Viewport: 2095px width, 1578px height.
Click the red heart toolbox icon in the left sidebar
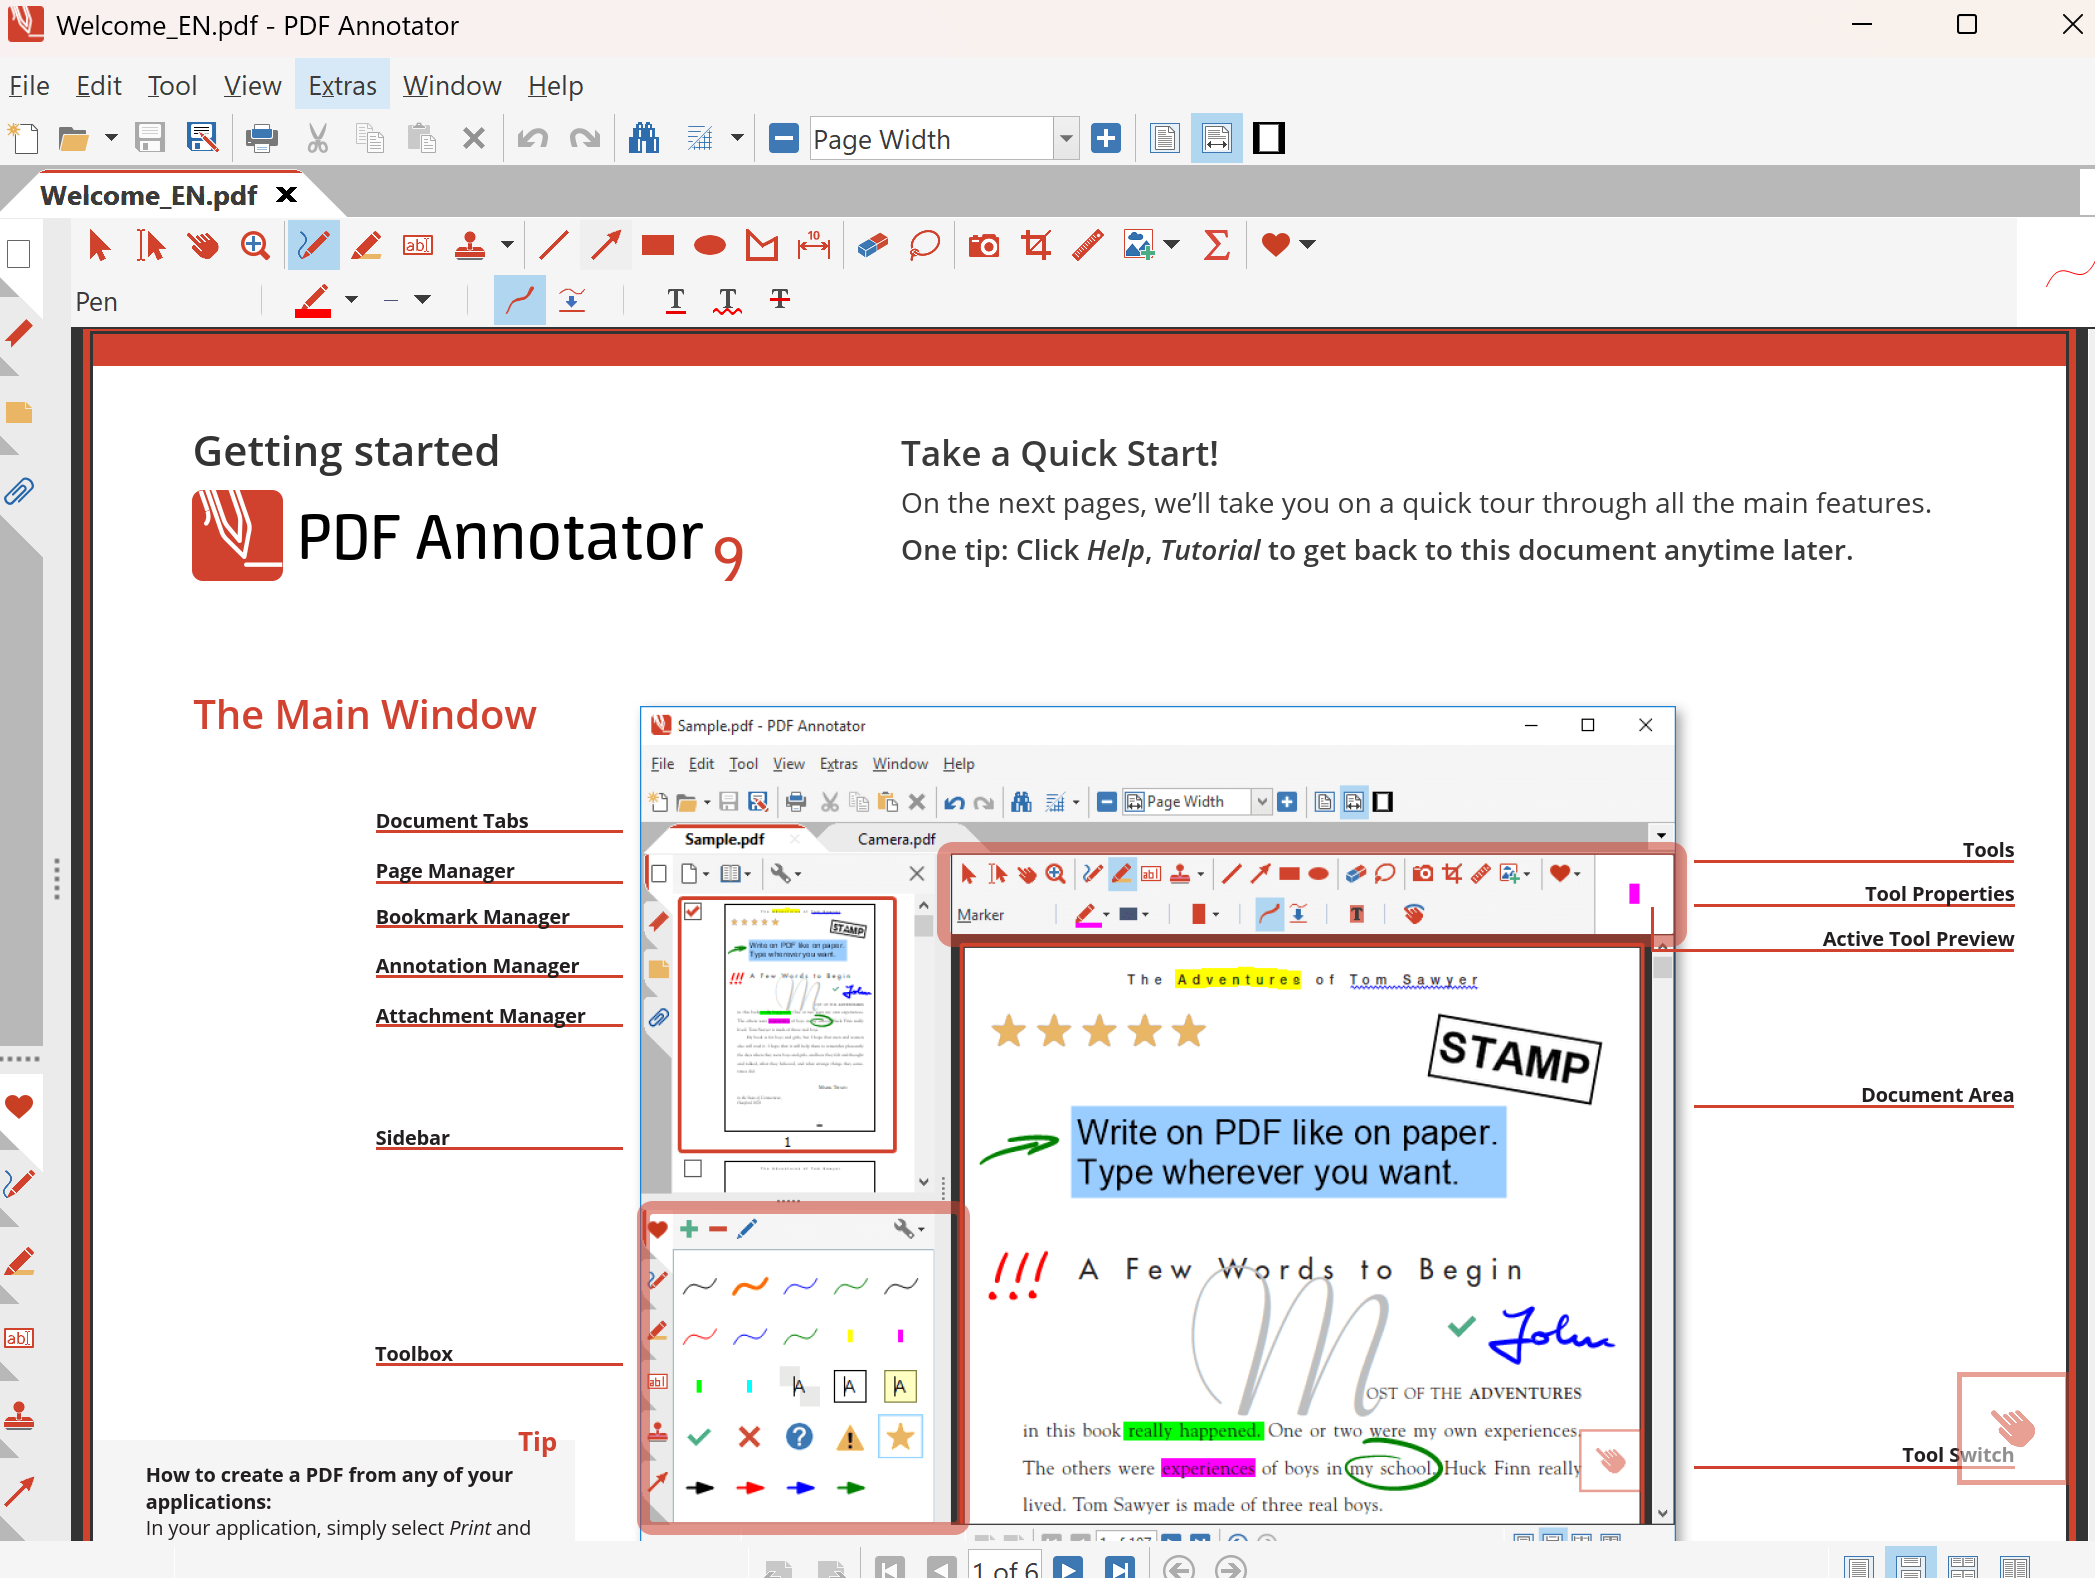point(19,1106)
